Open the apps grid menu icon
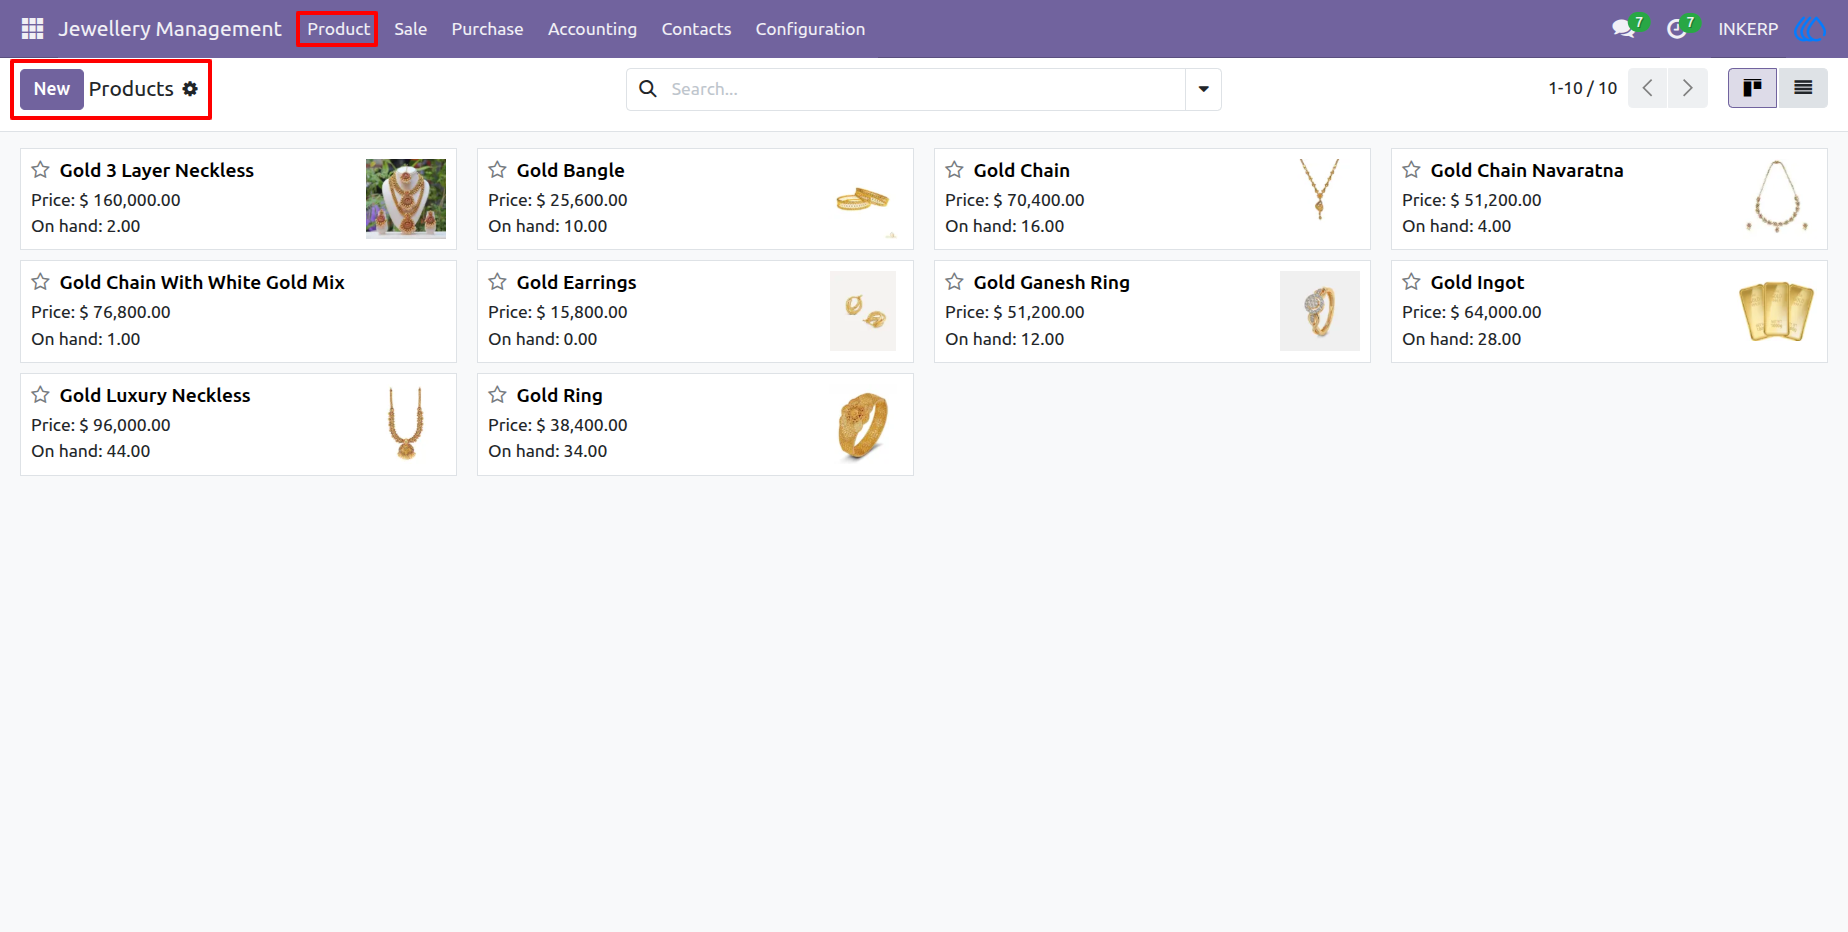Viewport: 1848px width, 932px height. point(32,29)
